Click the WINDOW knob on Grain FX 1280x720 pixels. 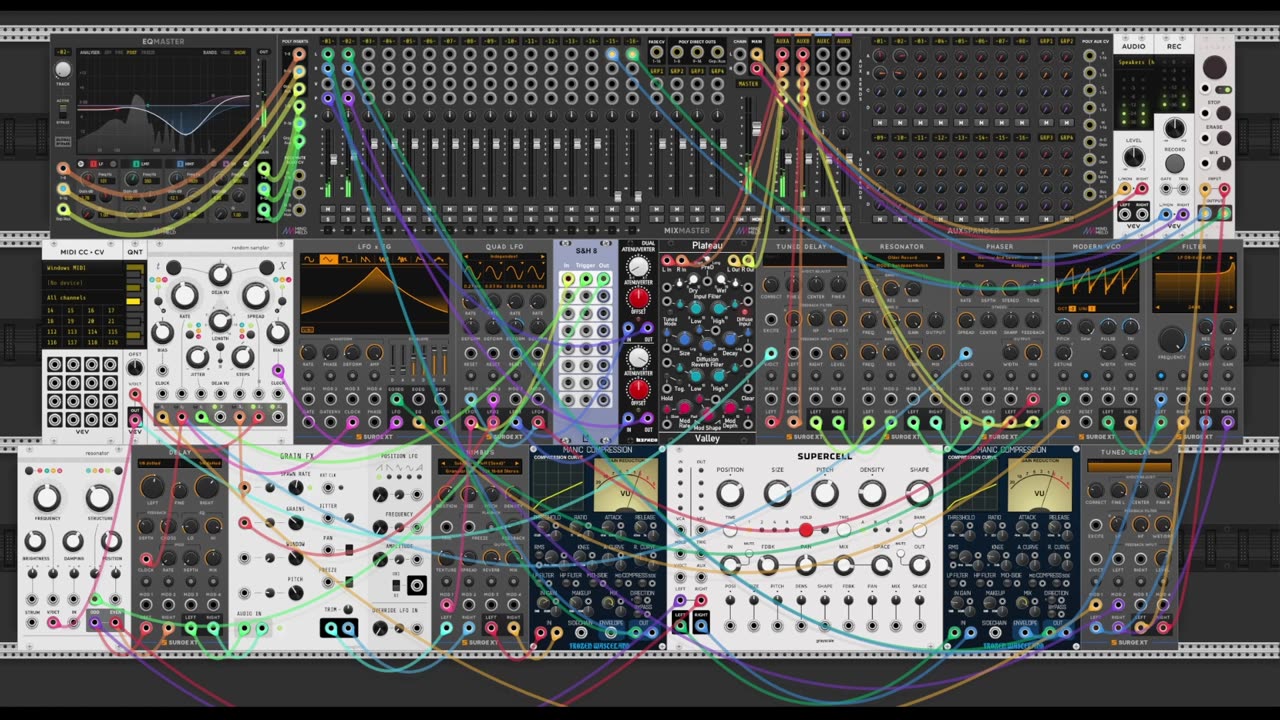[295, 557]
